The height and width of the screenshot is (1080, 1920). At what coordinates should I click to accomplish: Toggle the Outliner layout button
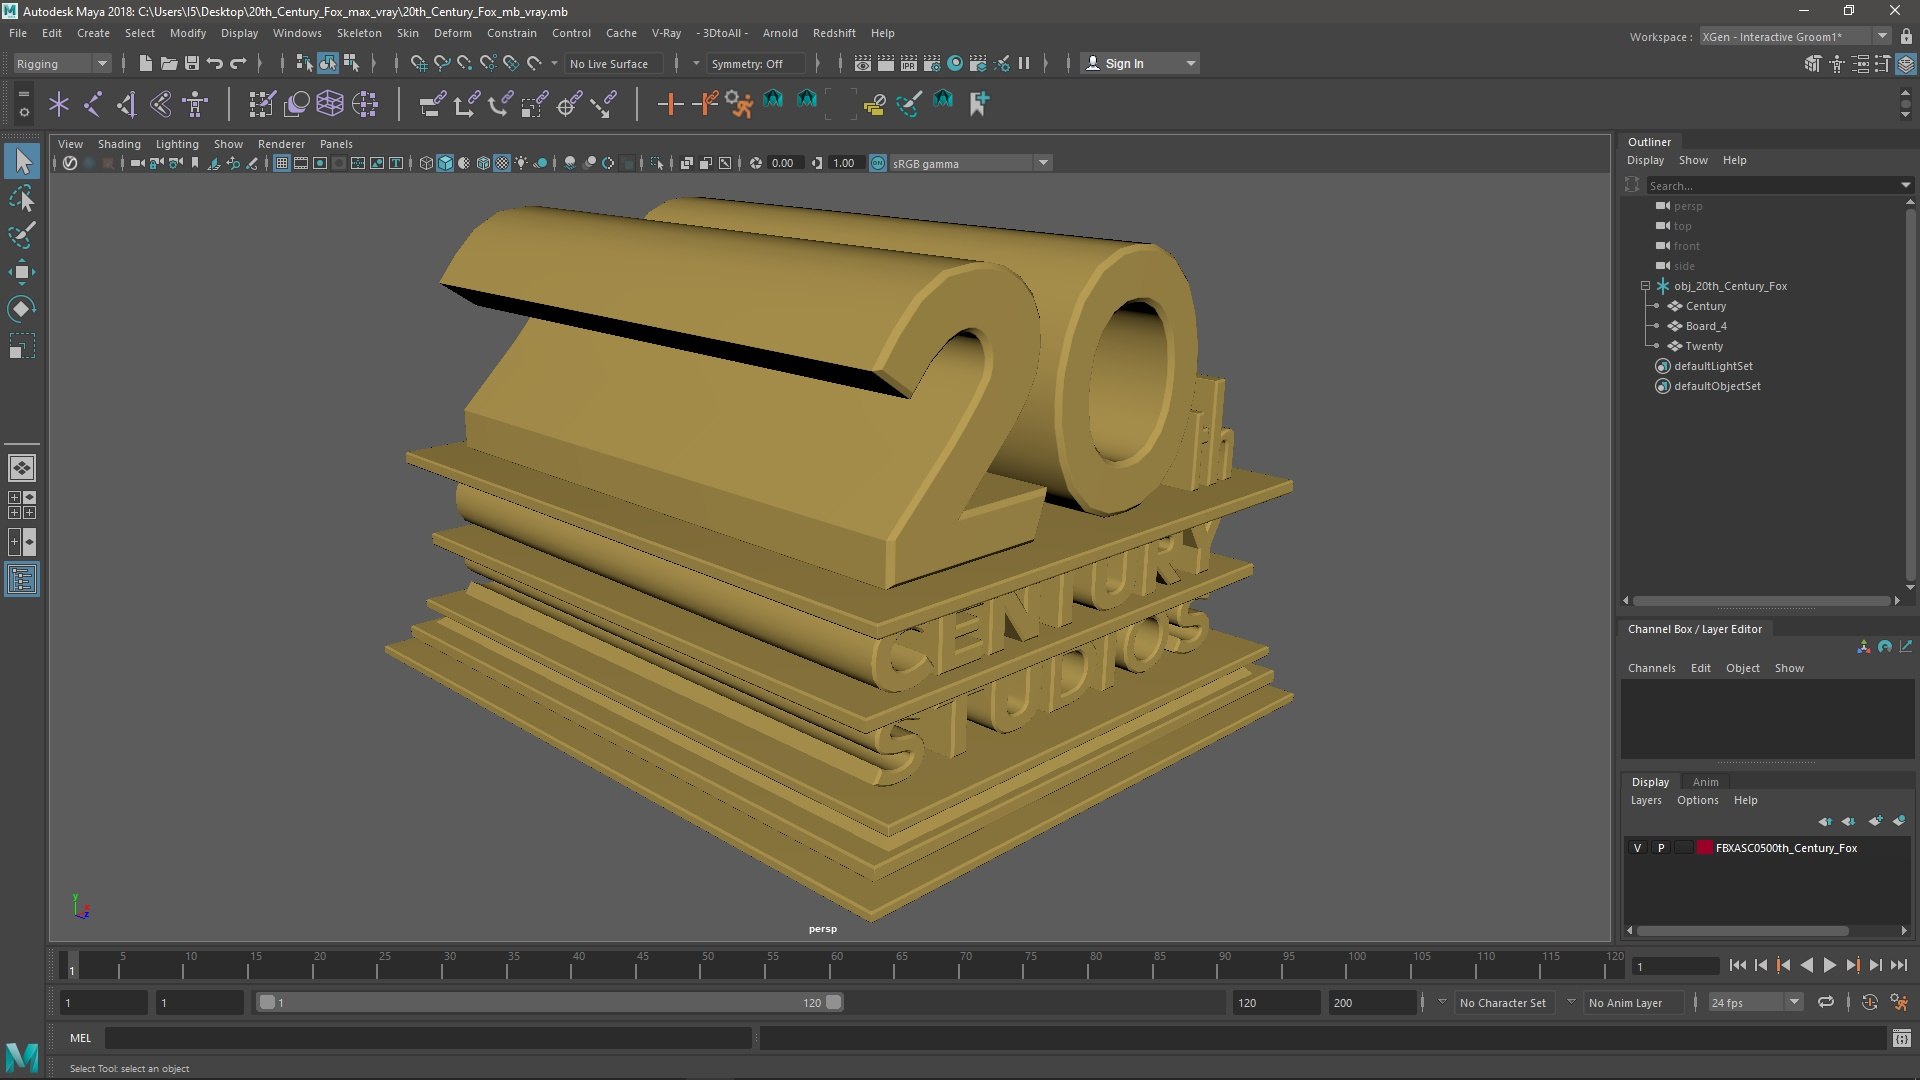point(22,580)
